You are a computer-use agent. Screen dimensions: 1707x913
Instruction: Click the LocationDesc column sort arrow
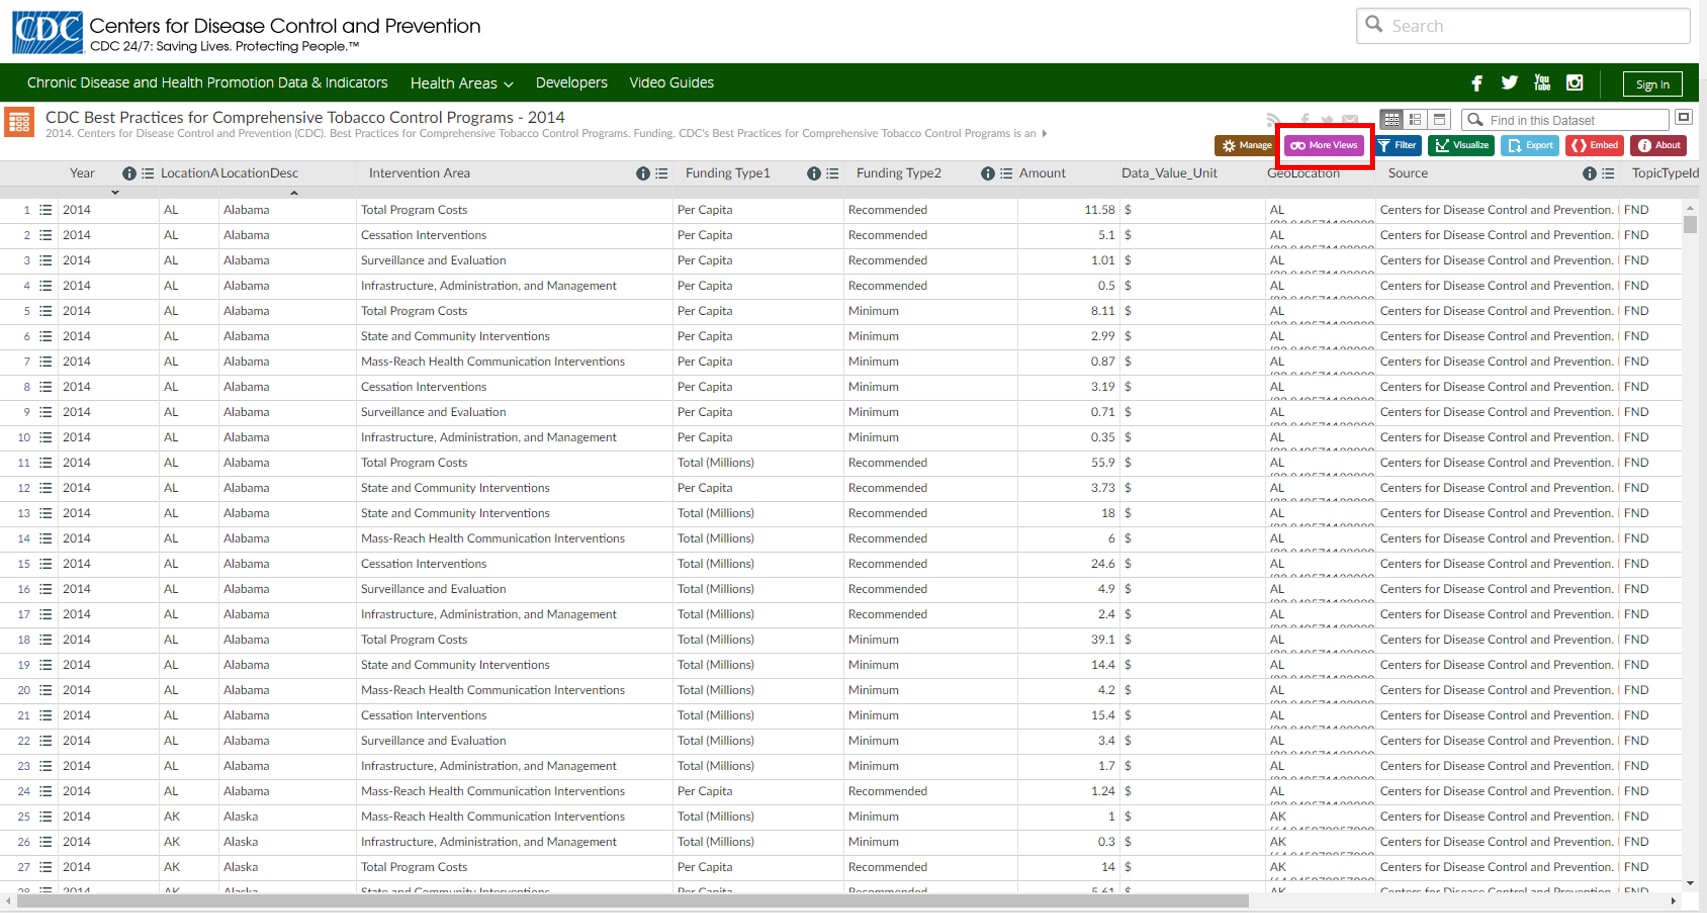(x=294, y=192)
